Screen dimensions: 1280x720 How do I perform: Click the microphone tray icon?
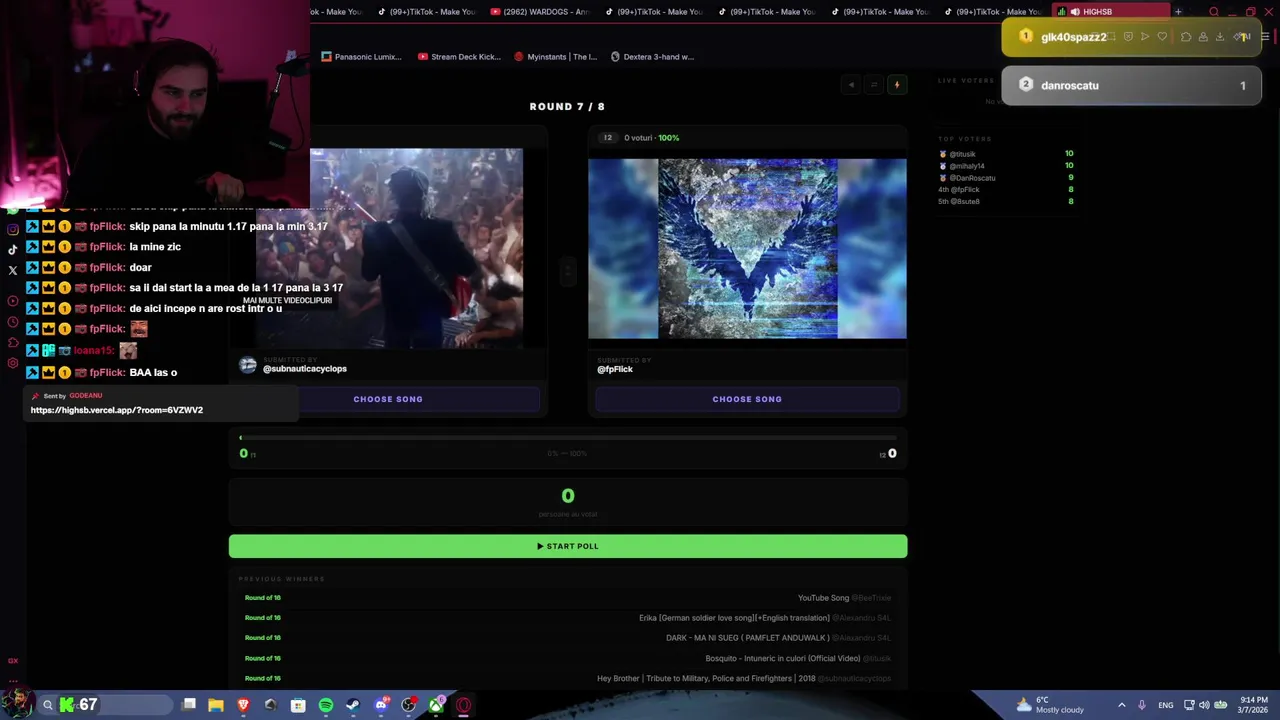[1142, 705]
